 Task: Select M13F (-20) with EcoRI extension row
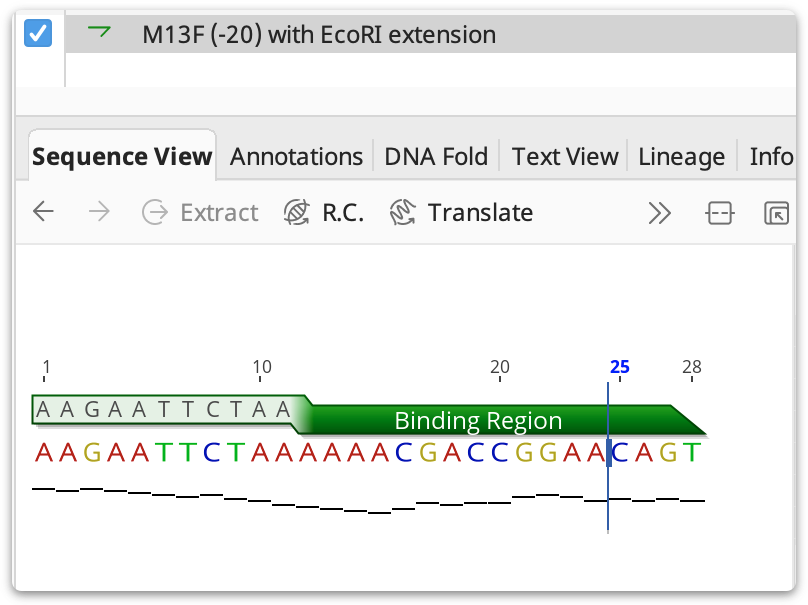pos(431,34)
